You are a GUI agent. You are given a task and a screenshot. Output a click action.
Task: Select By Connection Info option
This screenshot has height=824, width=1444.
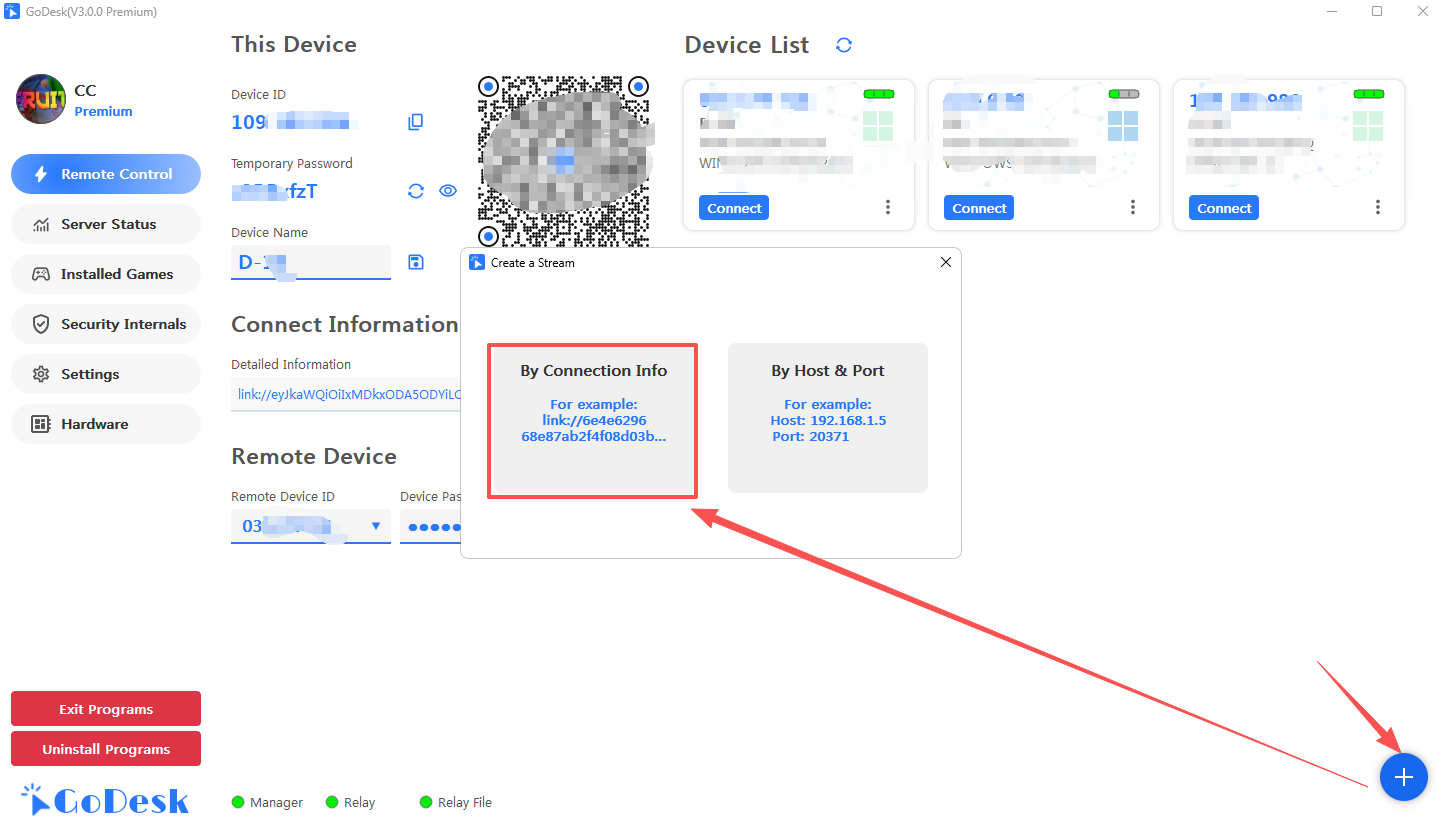point(593,419)
